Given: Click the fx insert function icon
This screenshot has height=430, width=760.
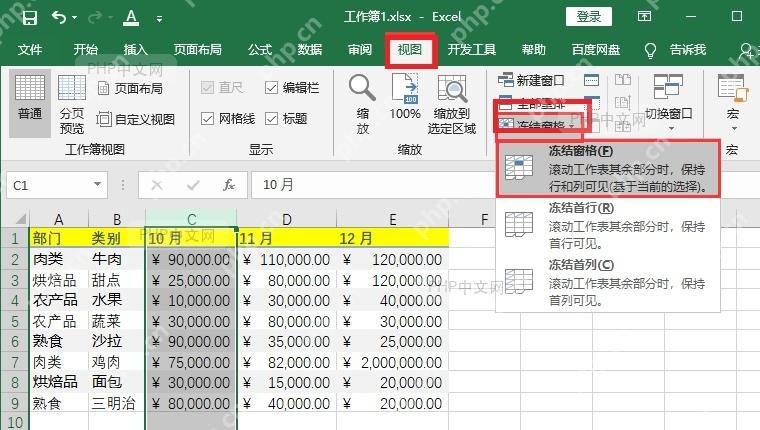Looking at the screenshot, I should (229, 185).
